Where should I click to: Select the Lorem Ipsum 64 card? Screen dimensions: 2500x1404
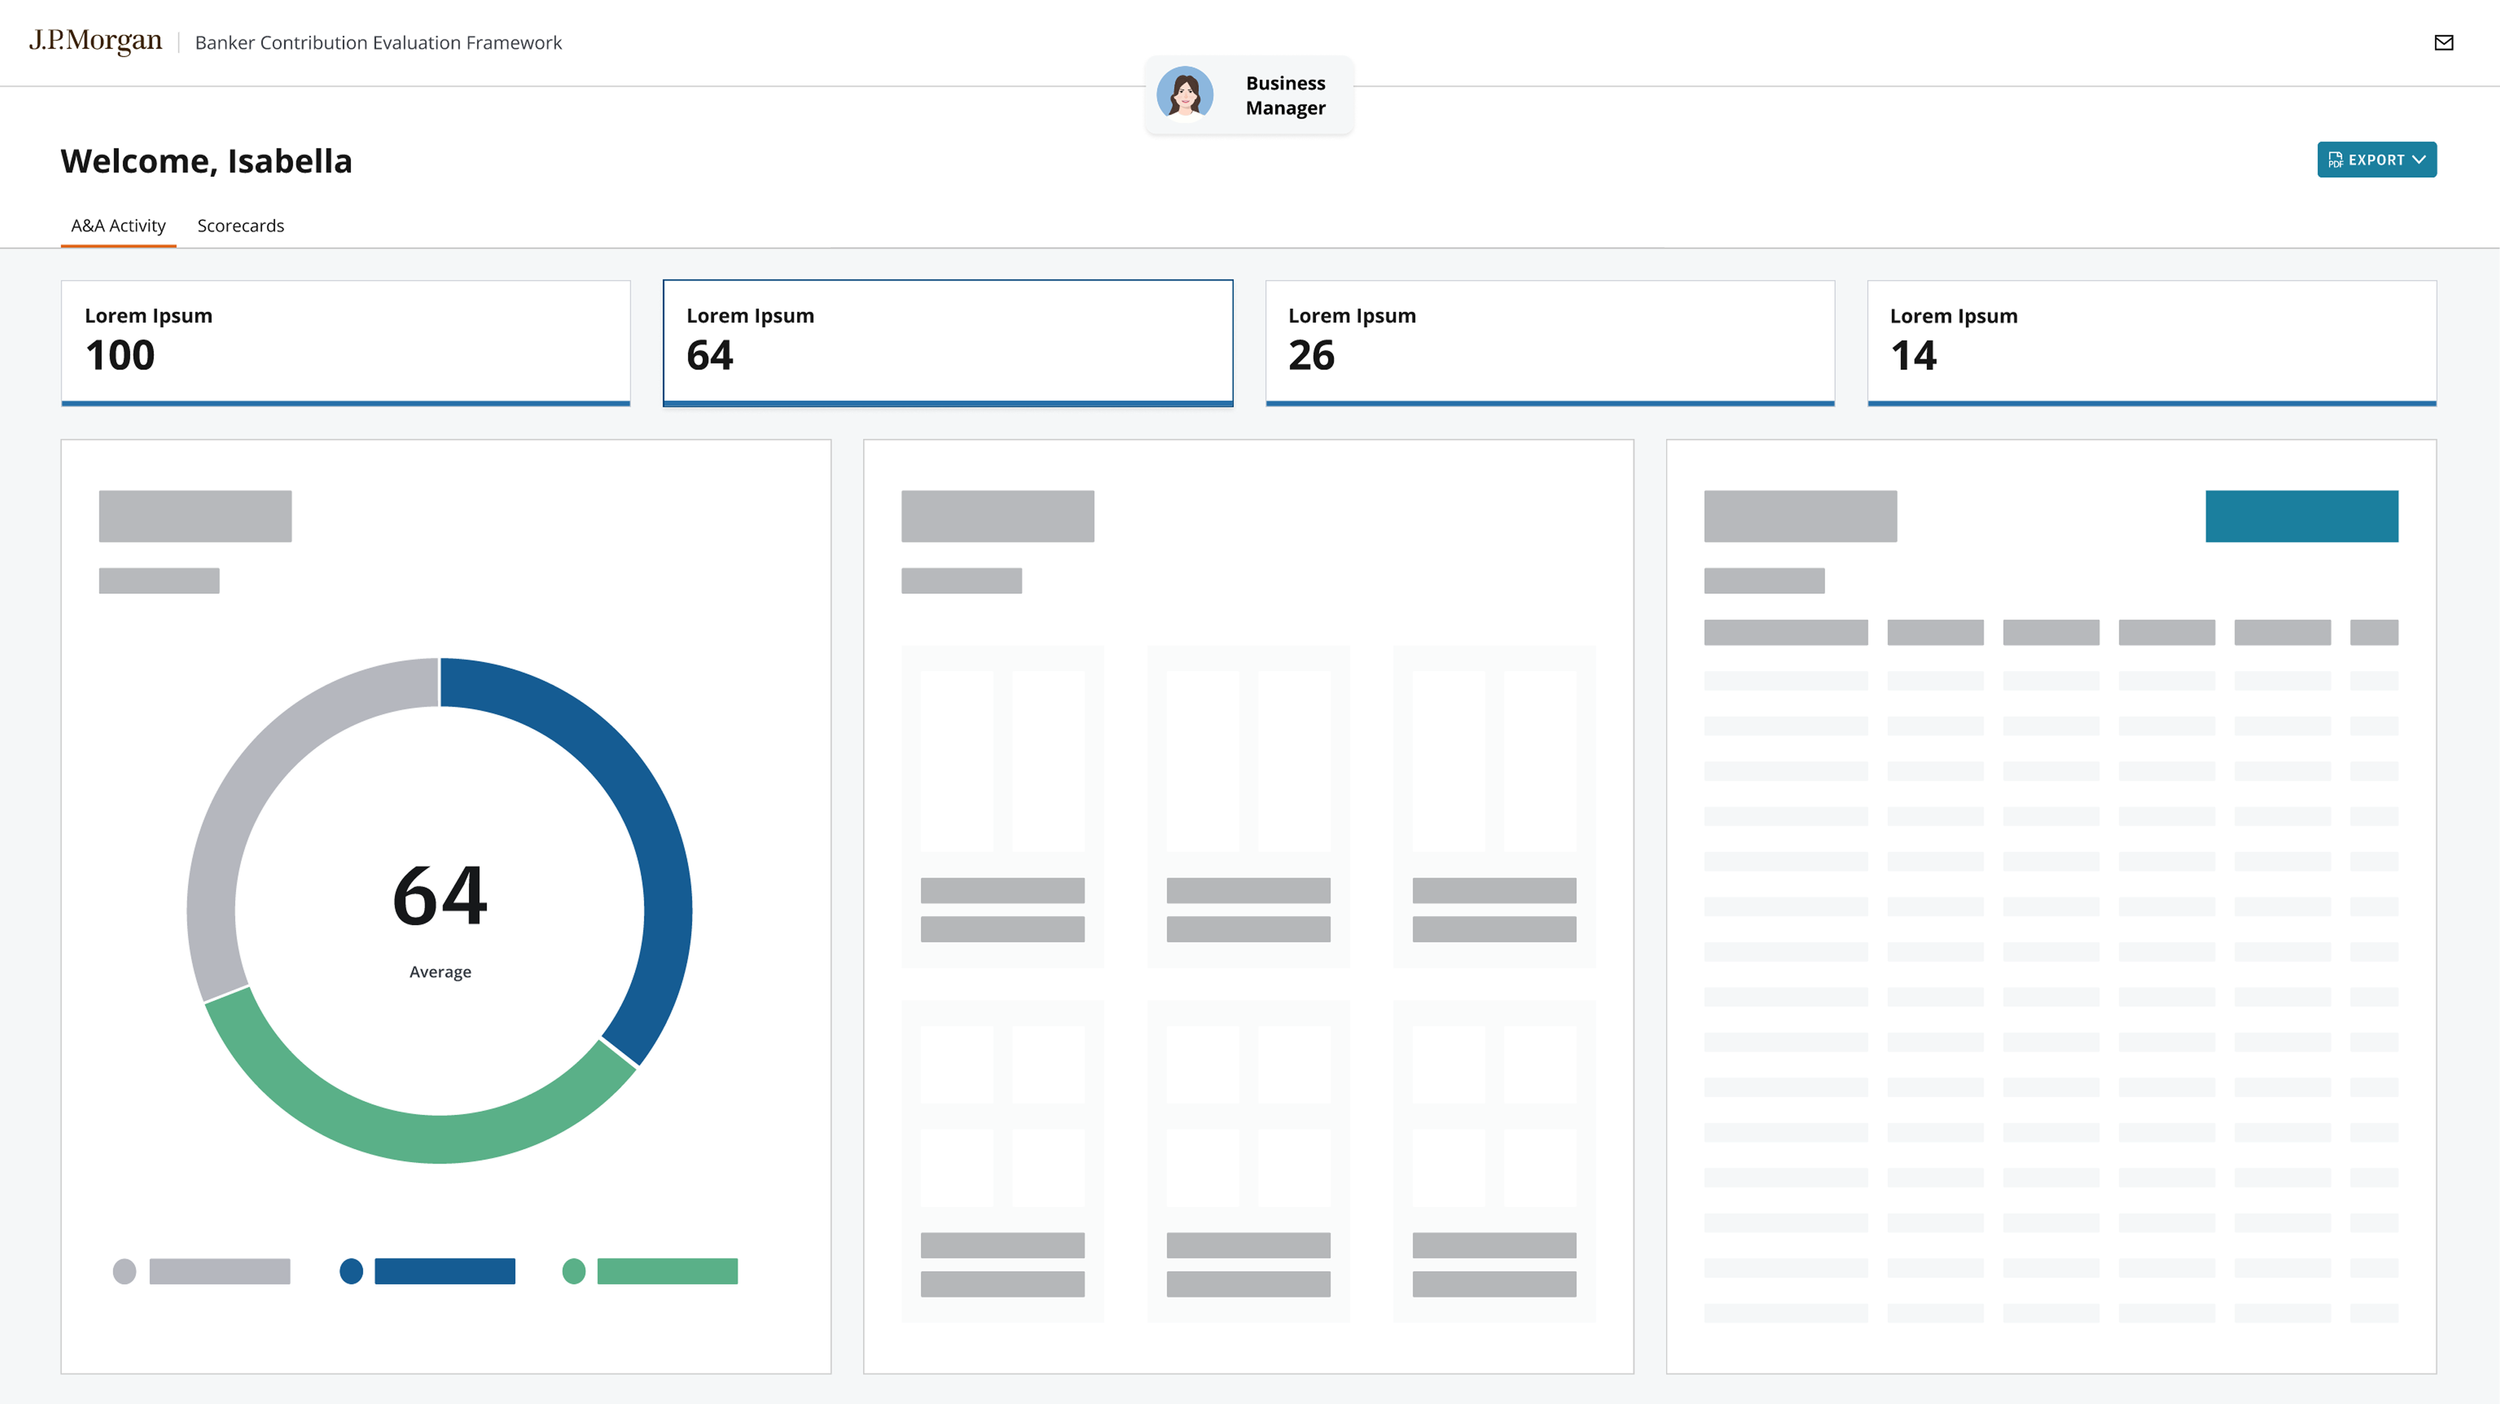click(948, 343)
